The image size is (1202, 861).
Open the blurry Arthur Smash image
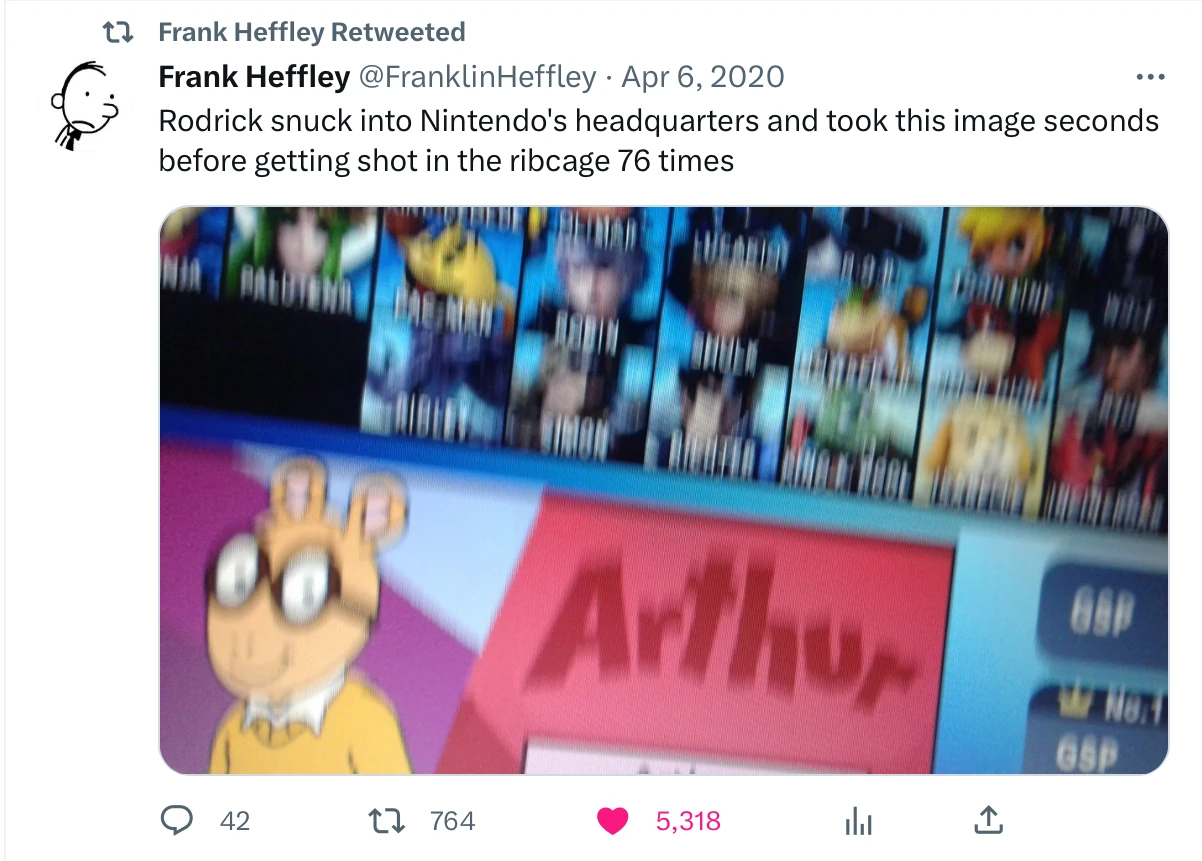click(664, 490)
